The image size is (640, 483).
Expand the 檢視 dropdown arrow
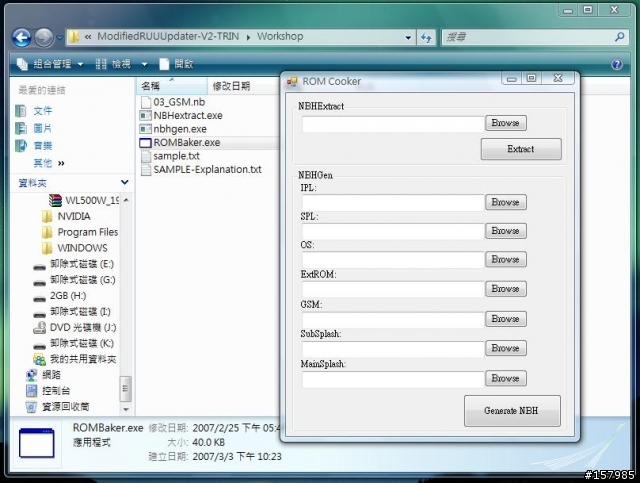click(x=144, y=64)
